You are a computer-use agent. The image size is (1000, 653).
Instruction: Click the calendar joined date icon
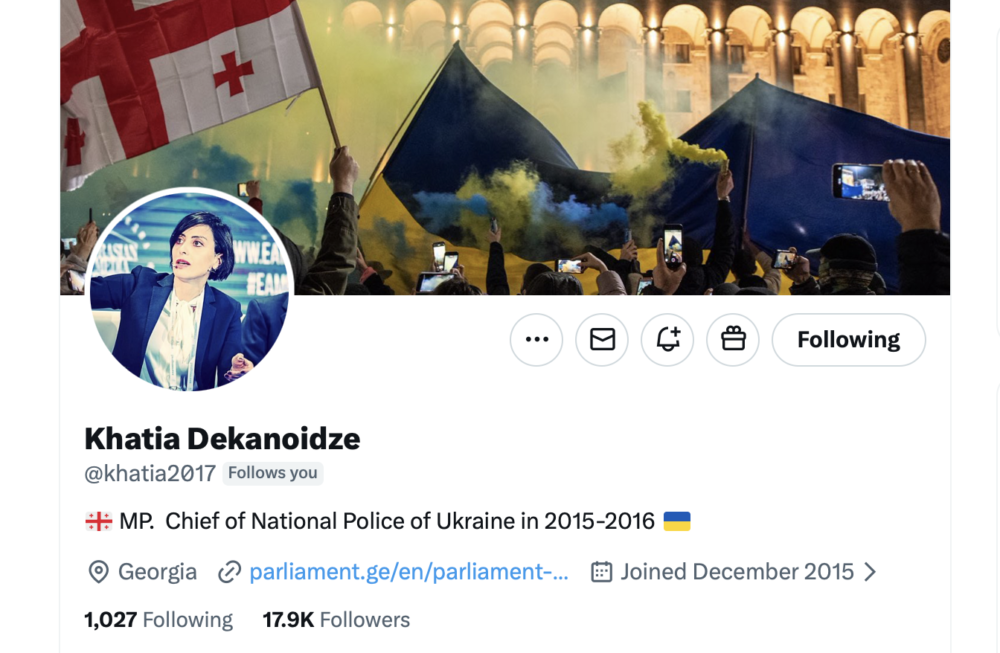[601, 572]
